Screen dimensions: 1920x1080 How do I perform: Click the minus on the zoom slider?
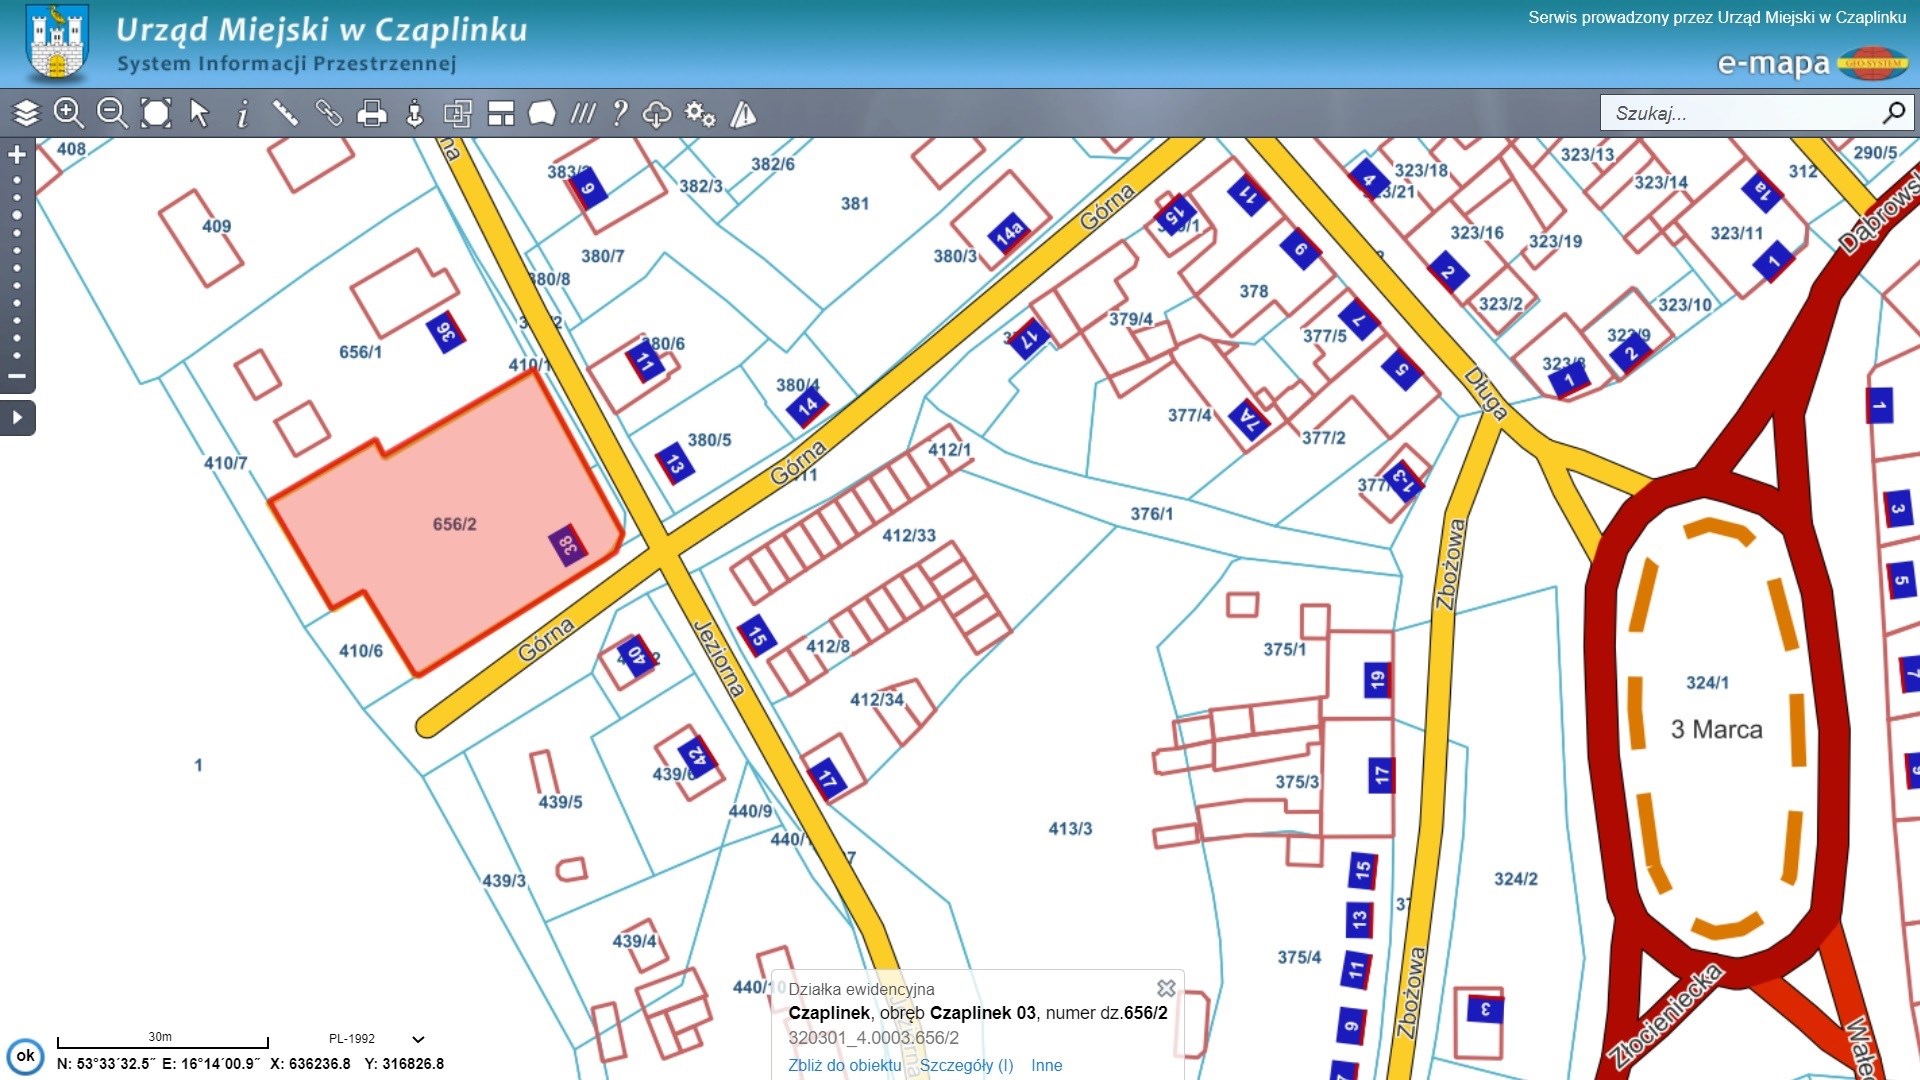17,377
